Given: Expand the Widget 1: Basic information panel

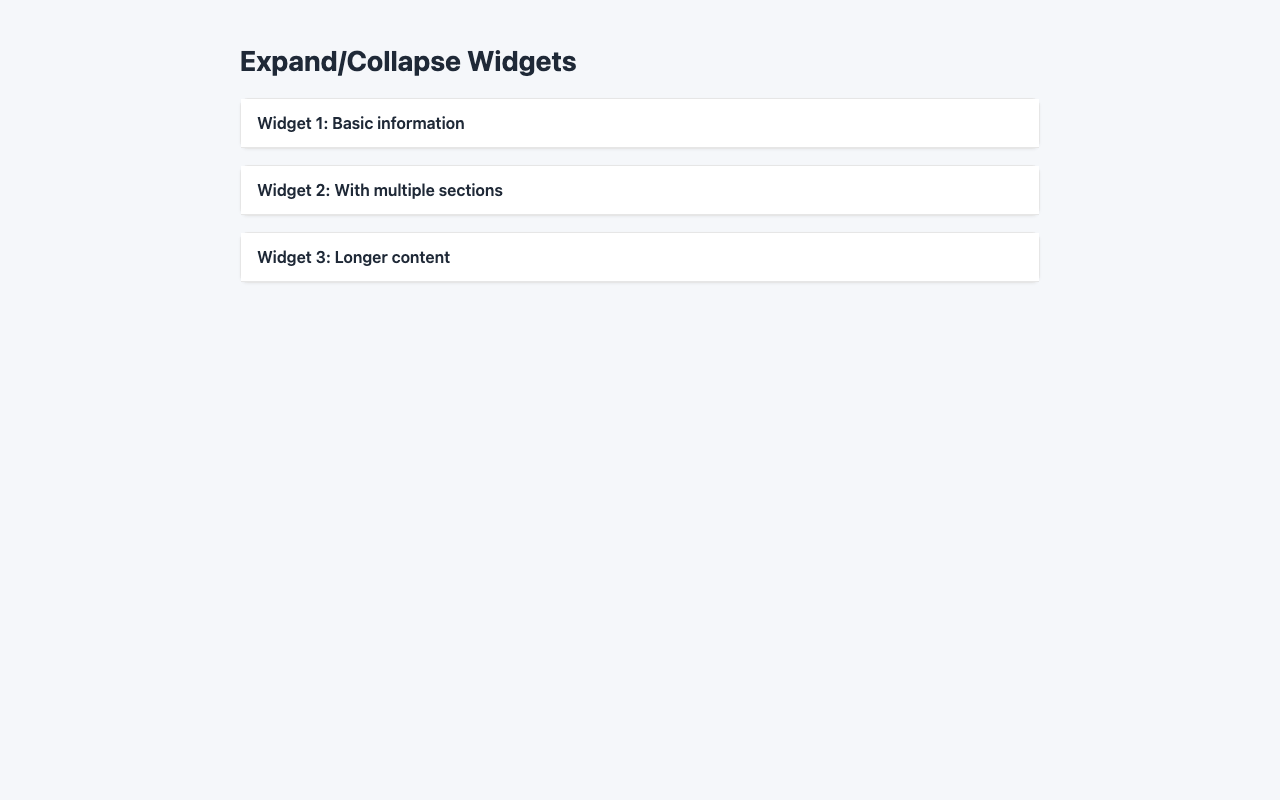Looking at the screenshot, I should click(639, 123).
